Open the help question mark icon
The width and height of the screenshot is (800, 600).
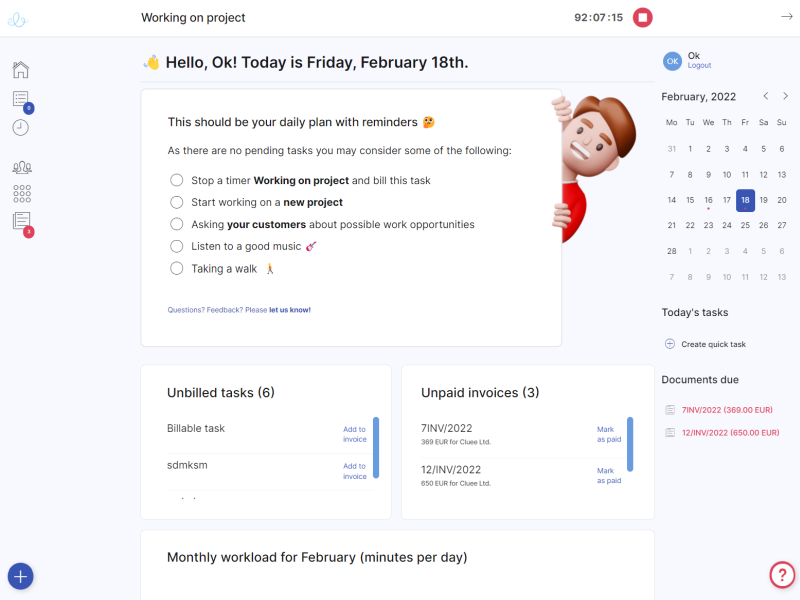tap(782, 575)
